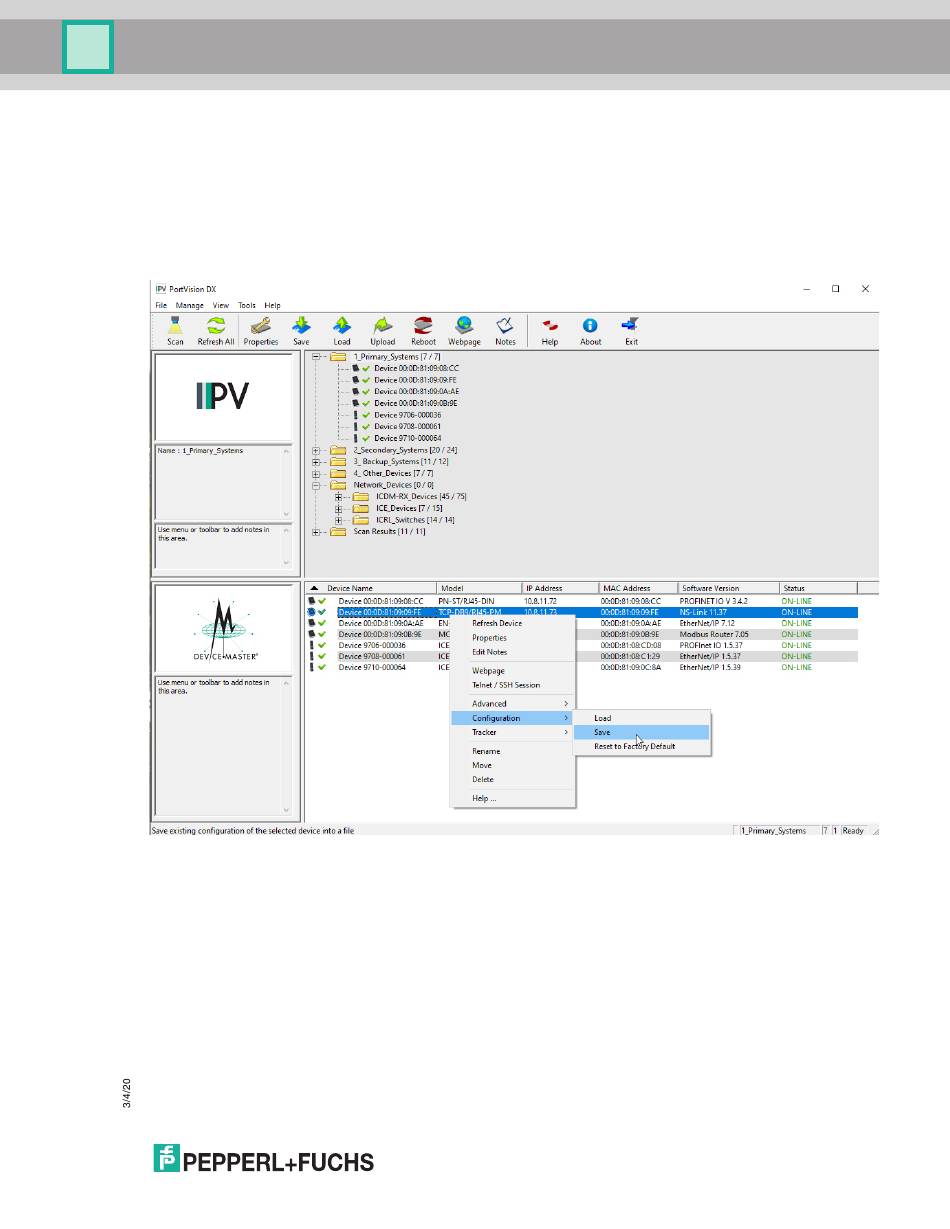Select Device 9706-000036 in the tree
The width and height of the screenshot is (950, 1229).
(x=407, y=415)
